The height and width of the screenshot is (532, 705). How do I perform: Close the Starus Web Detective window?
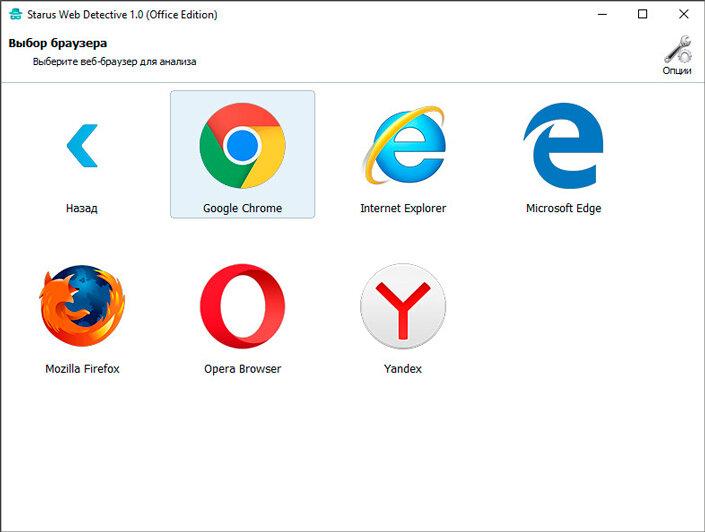click(x=683, y=14)
